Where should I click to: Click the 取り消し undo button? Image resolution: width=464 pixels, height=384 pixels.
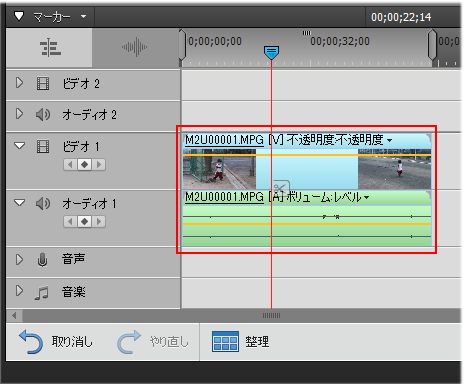(56, 342)
